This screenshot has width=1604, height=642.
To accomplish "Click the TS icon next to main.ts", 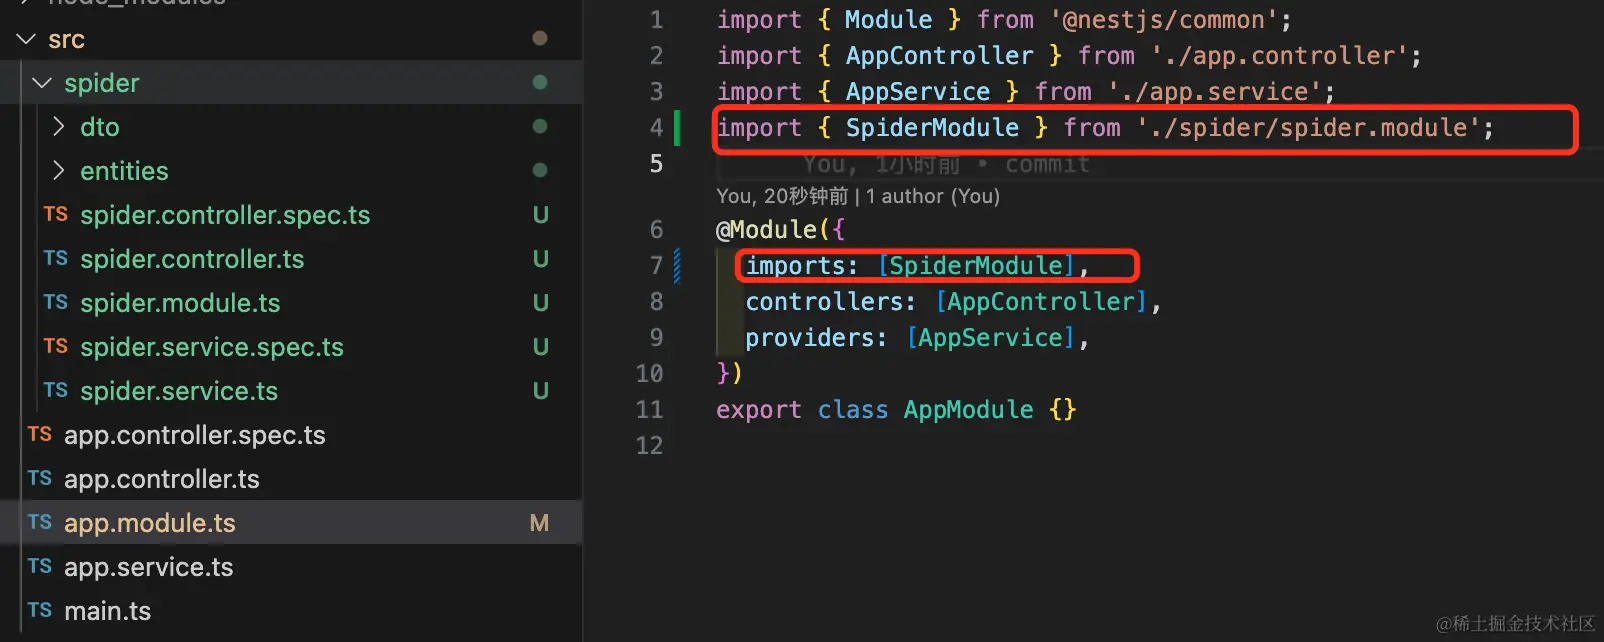I will (40, 611).
